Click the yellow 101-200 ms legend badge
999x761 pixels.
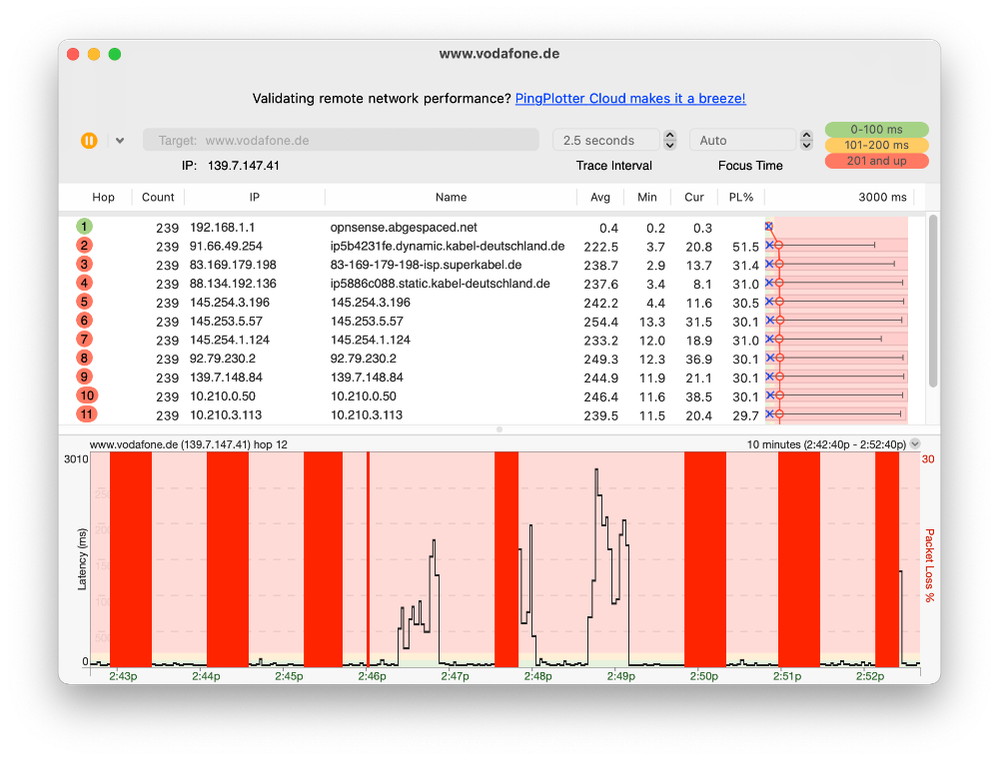click(x=876, y=145)
